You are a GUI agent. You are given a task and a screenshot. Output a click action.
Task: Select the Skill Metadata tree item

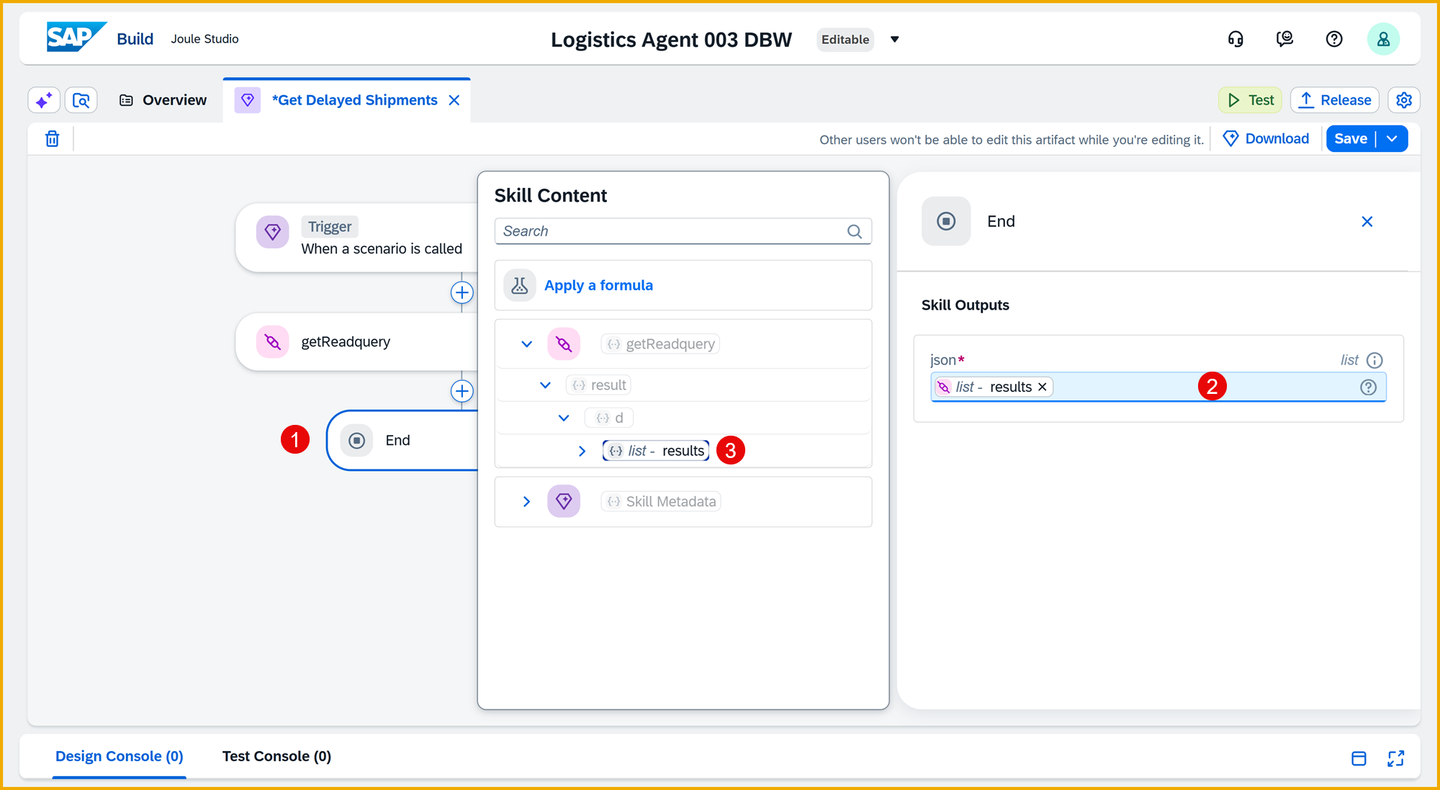(661, 501)
